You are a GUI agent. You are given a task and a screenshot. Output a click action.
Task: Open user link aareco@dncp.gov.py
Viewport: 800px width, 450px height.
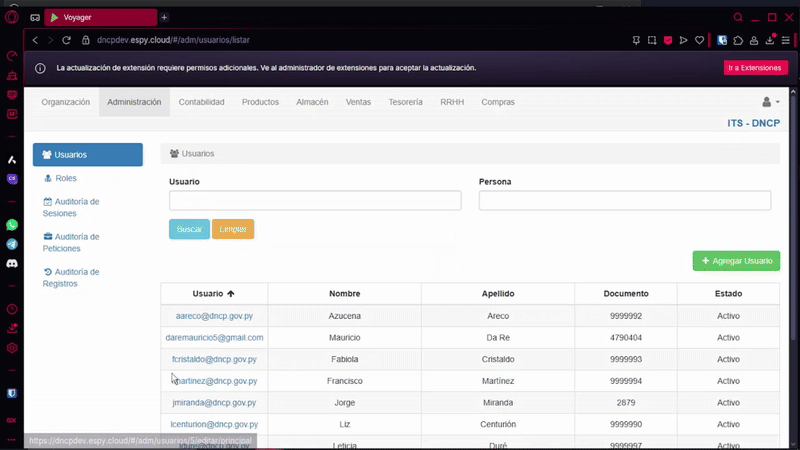pyautogui.click(x=214, y=316)
